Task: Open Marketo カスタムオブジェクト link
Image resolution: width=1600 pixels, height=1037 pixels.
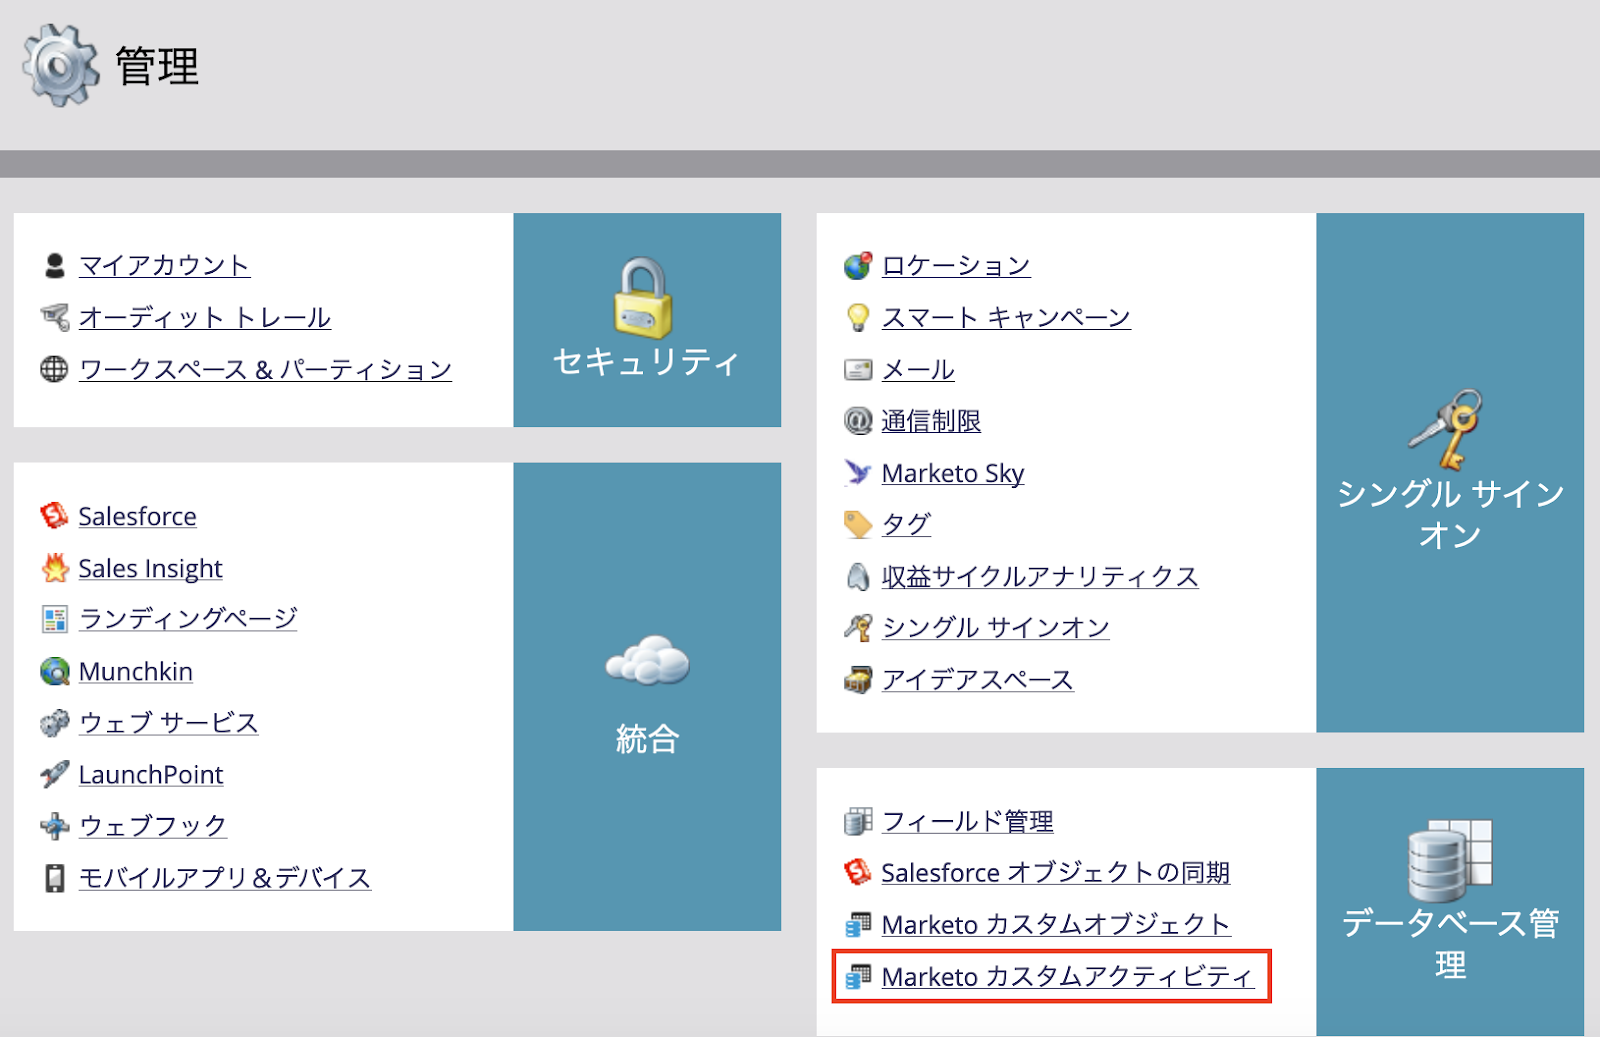Action: pos(1056,925)
